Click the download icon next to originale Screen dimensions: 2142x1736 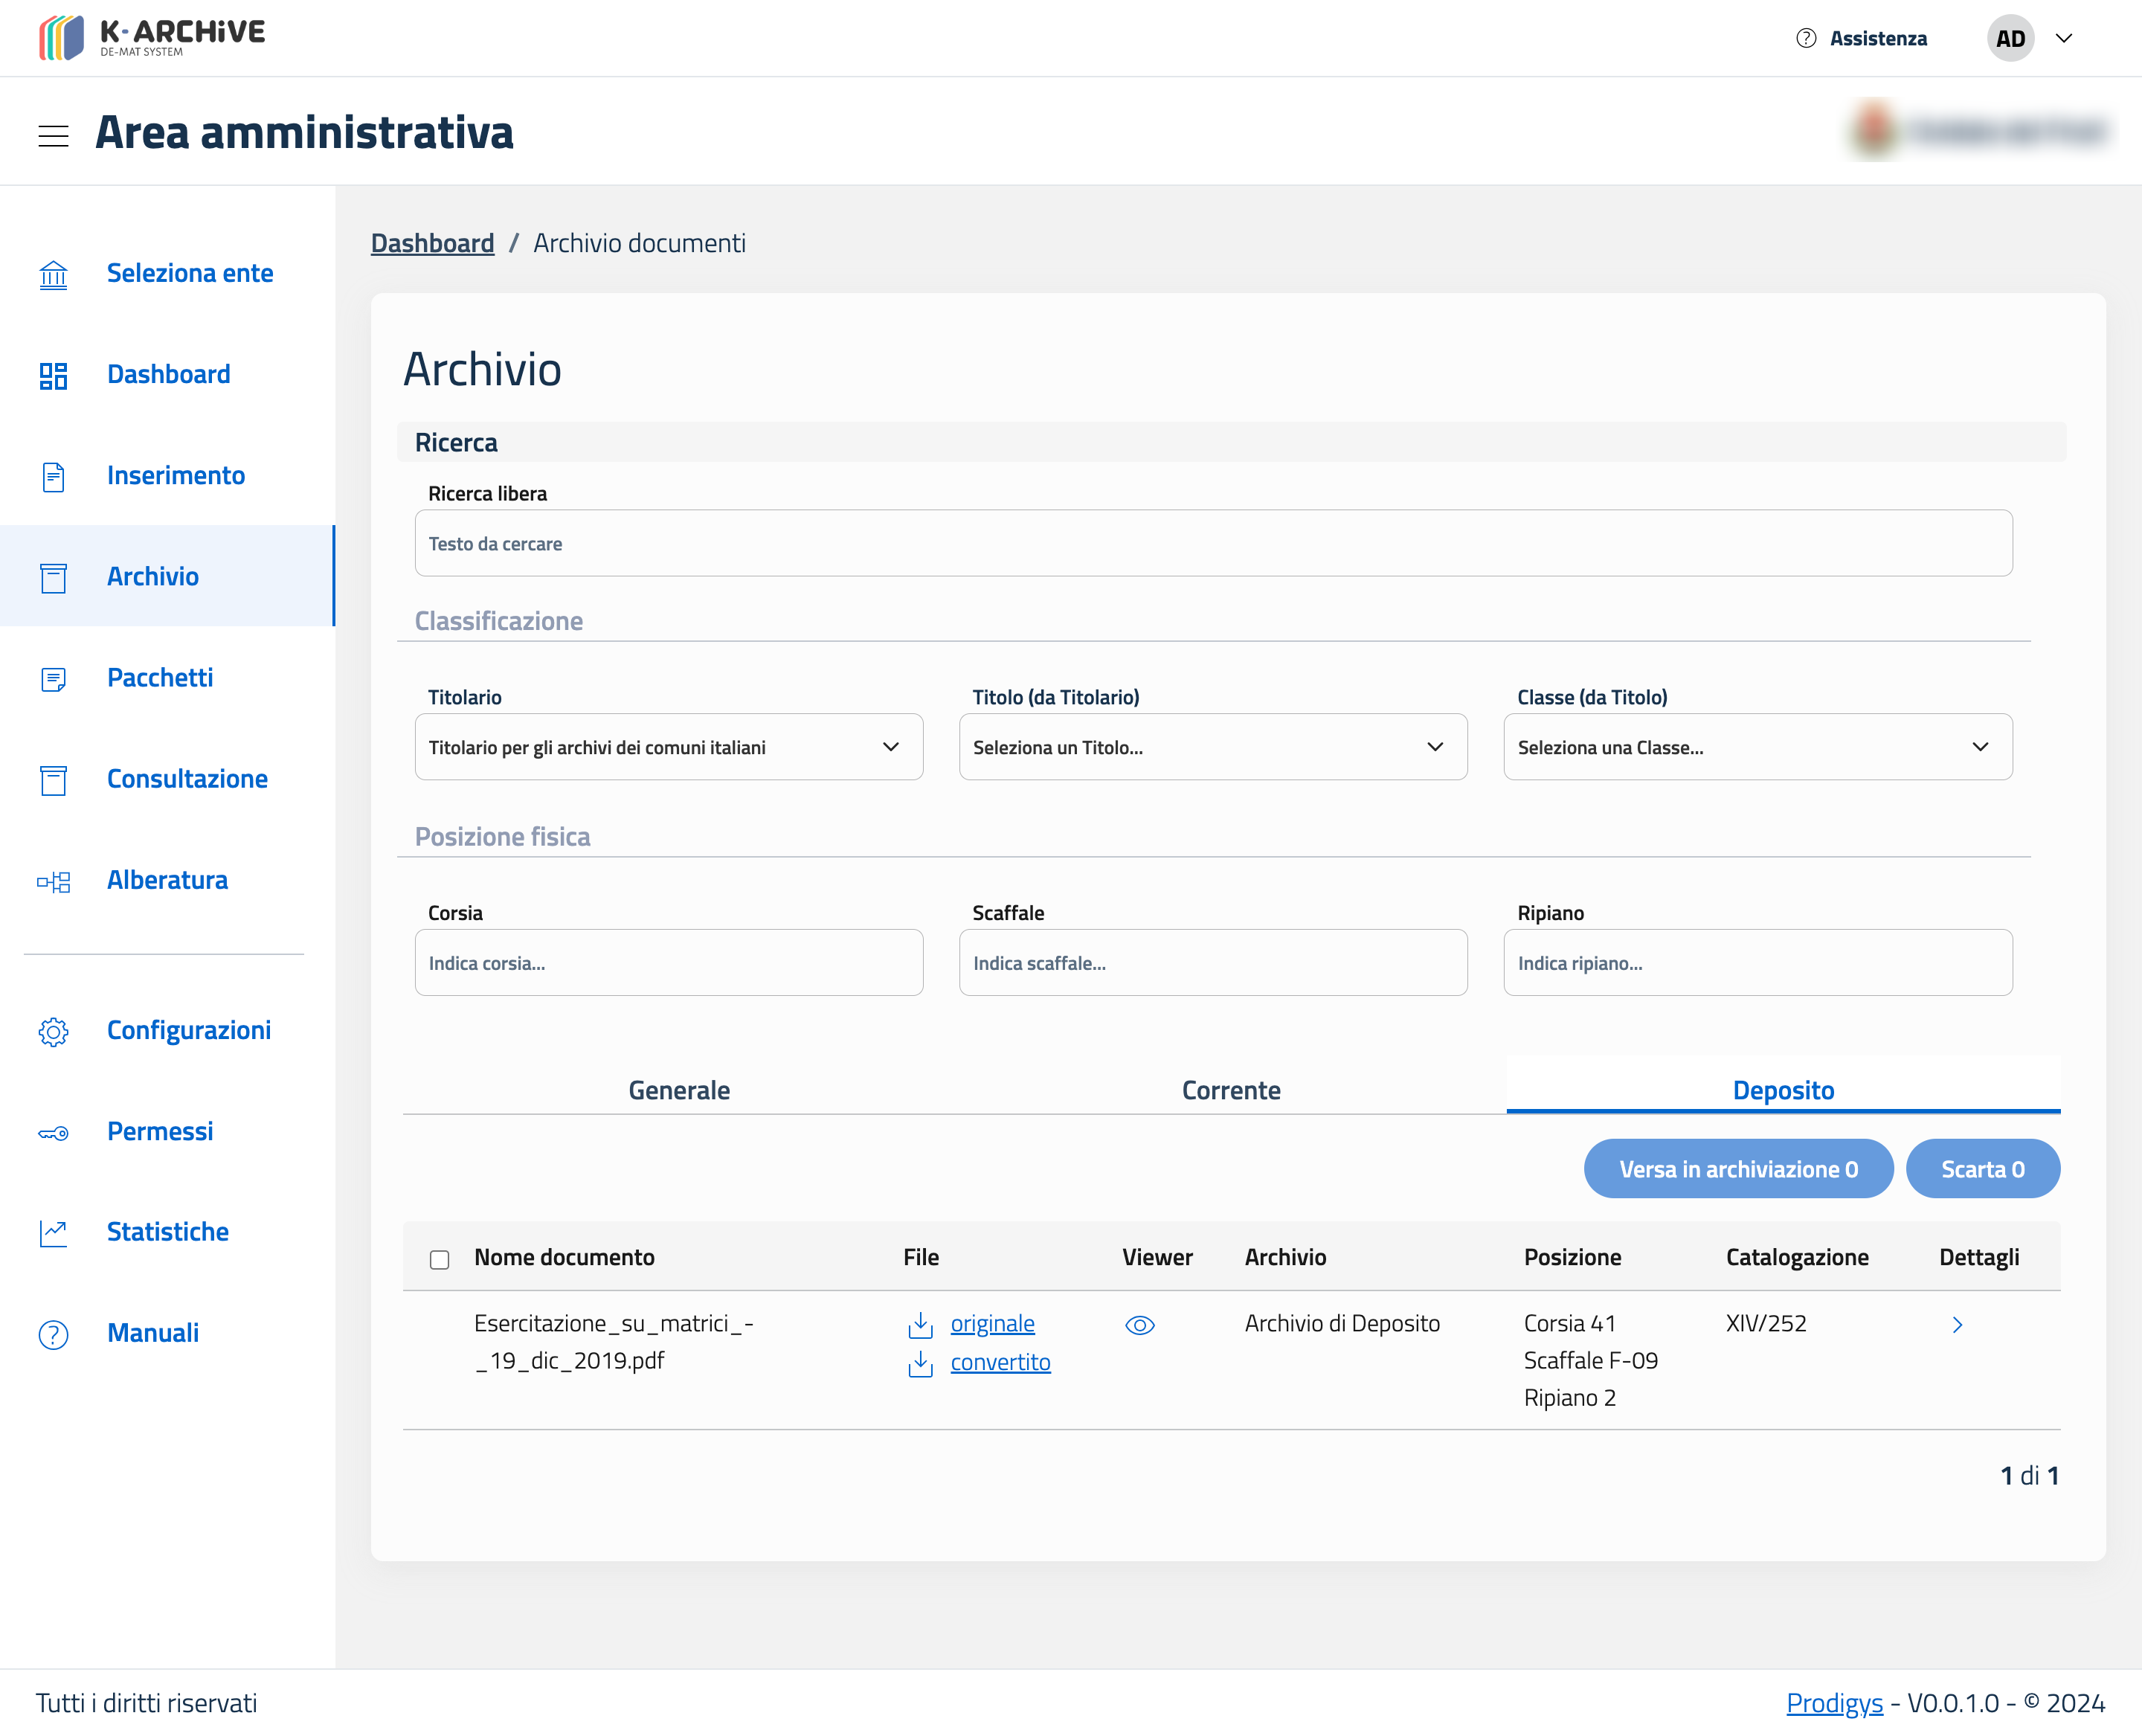point(920,1325)
